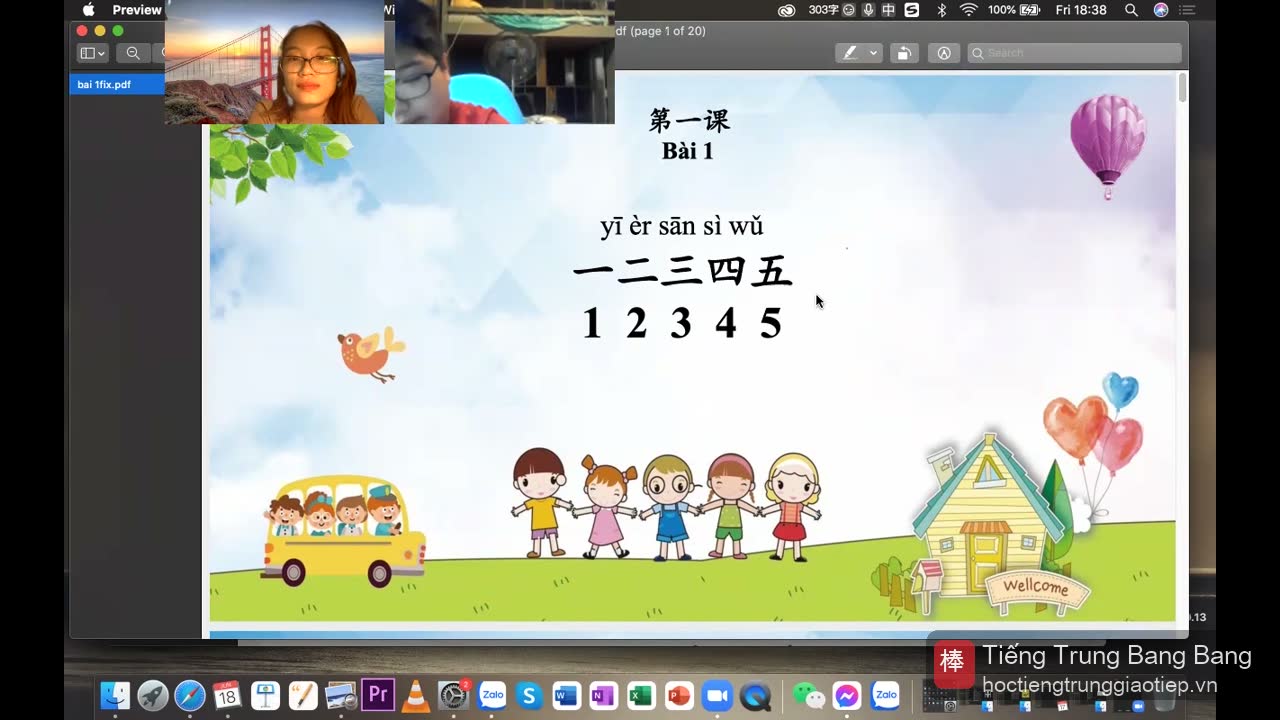Open Launchpad in the Dock
Image resolution: width=1280 pixels, height=720 pixels.
(153, 695)
